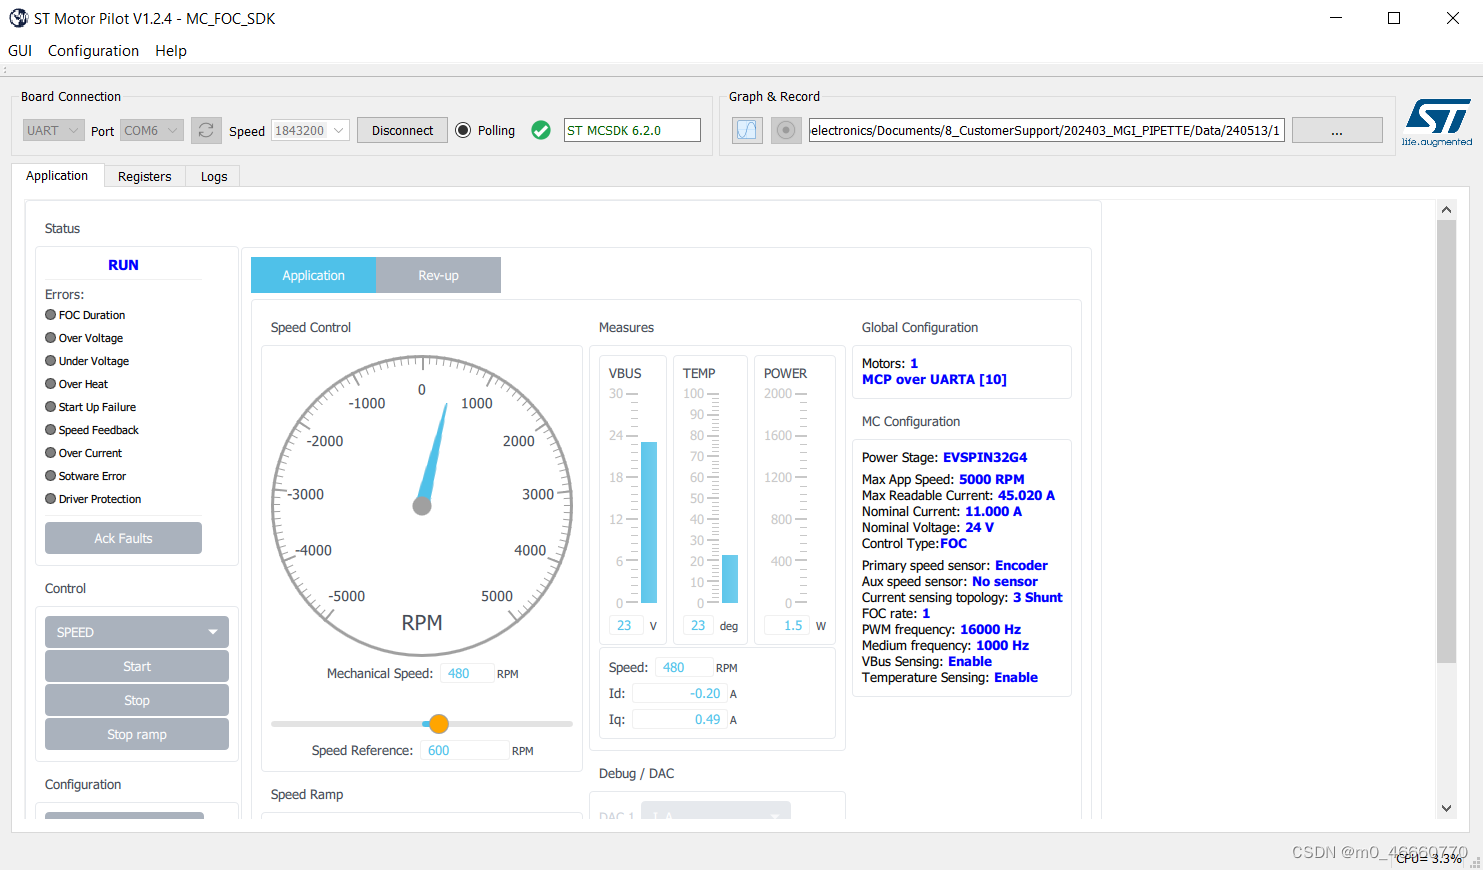Click the Ack Faults button

[x=123, y=538]
